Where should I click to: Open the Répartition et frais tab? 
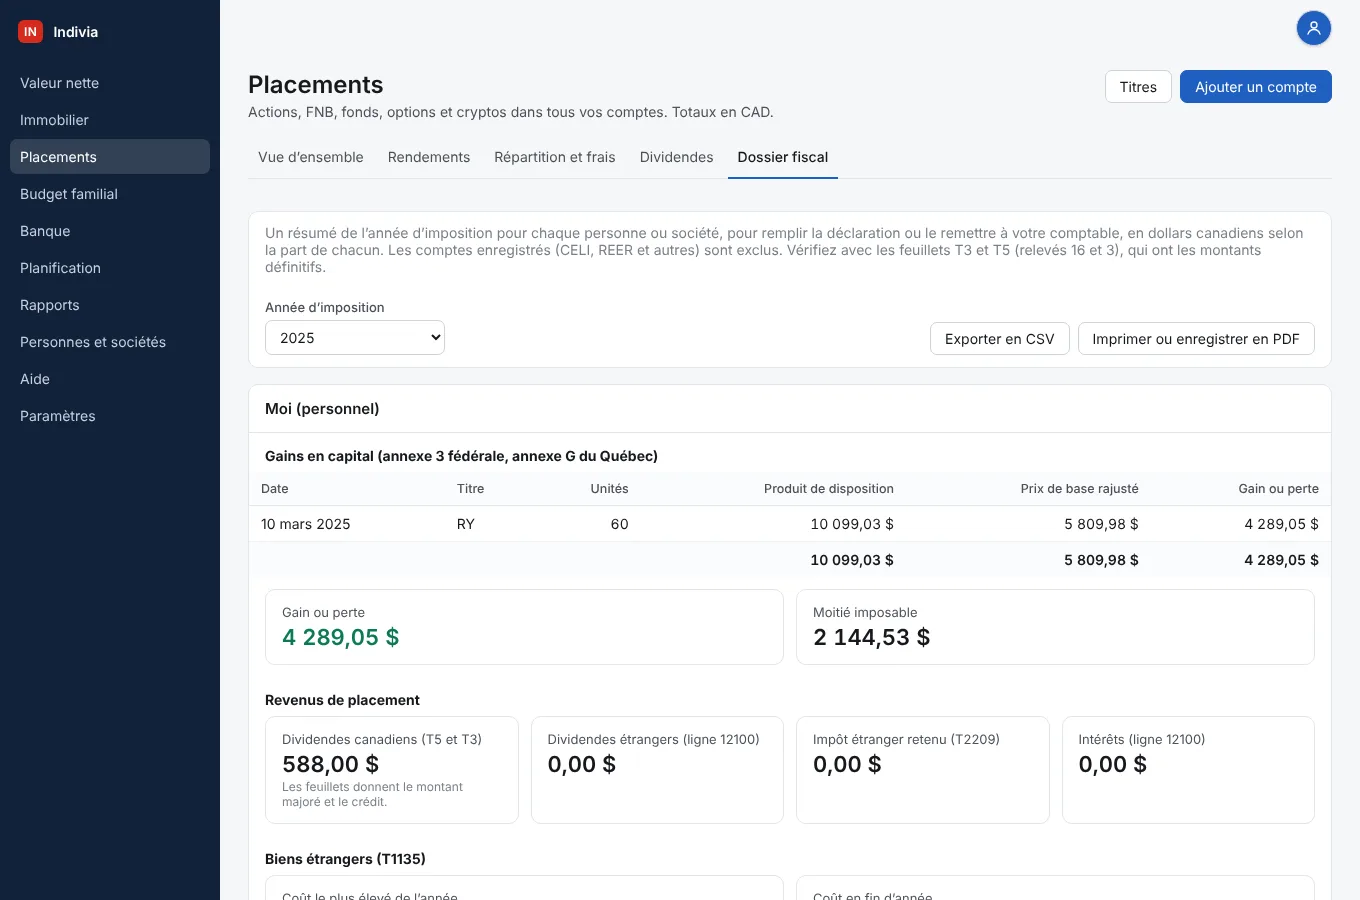(x=555, y=157)
